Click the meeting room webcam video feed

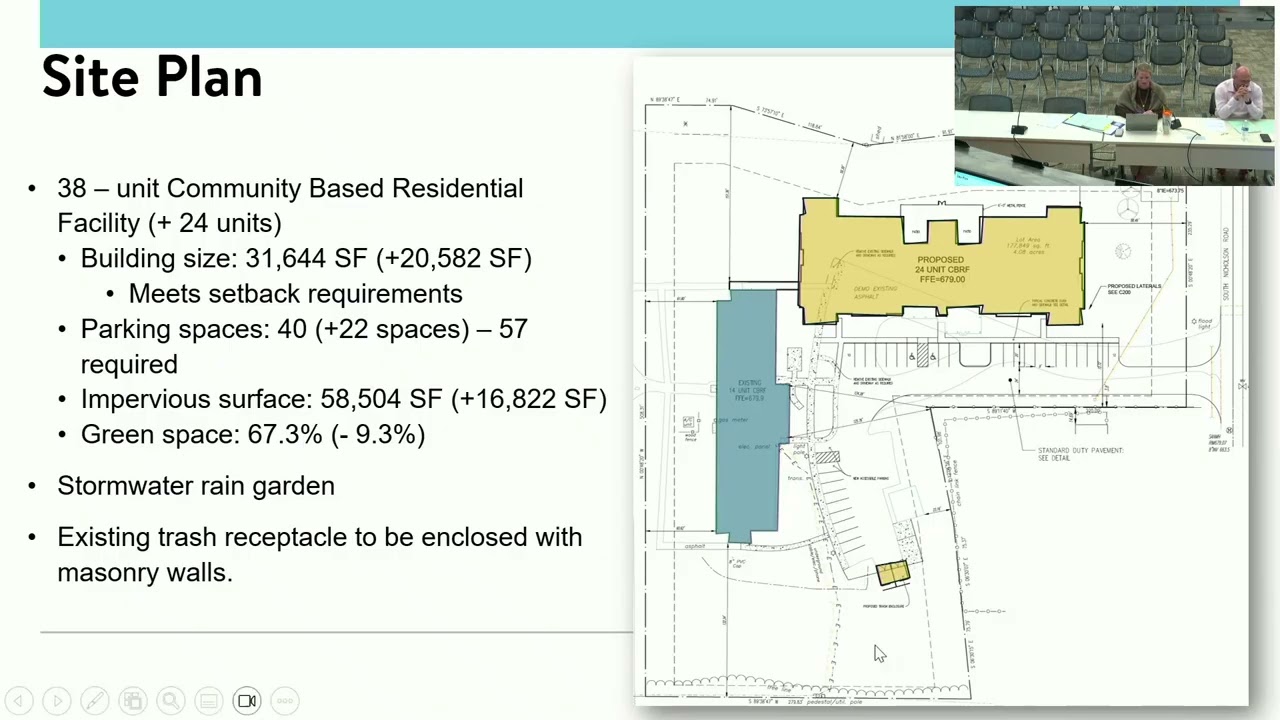pyautogui.click(x=1114, y=96)
